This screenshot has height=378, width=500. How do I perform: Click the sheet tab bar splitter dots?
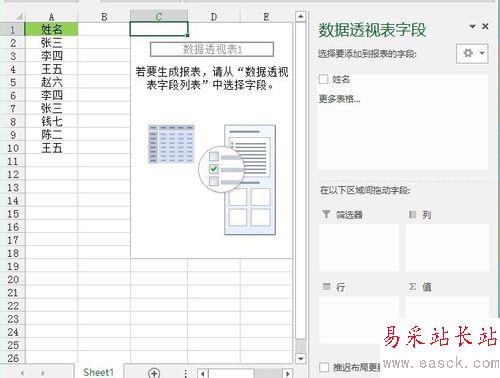[x=185, y=373]
